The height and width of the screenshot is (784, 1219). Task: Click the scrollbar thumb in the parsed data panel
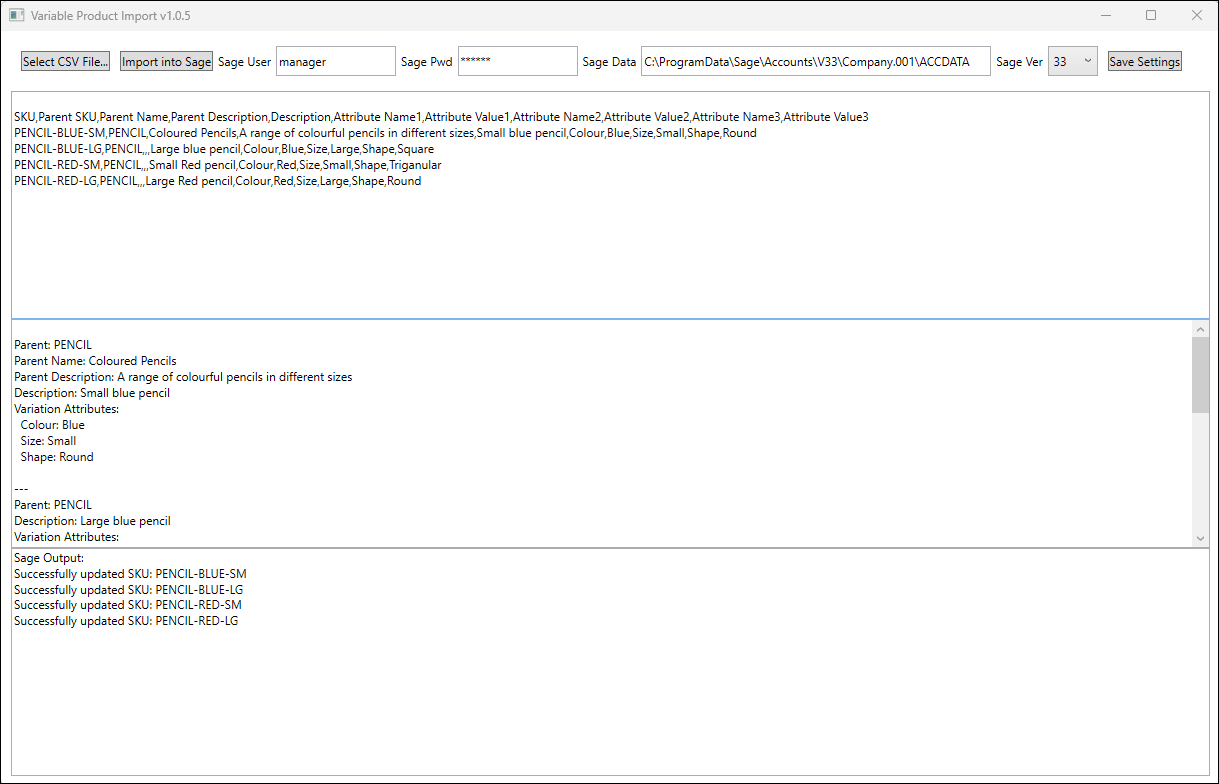point(1201,374)
